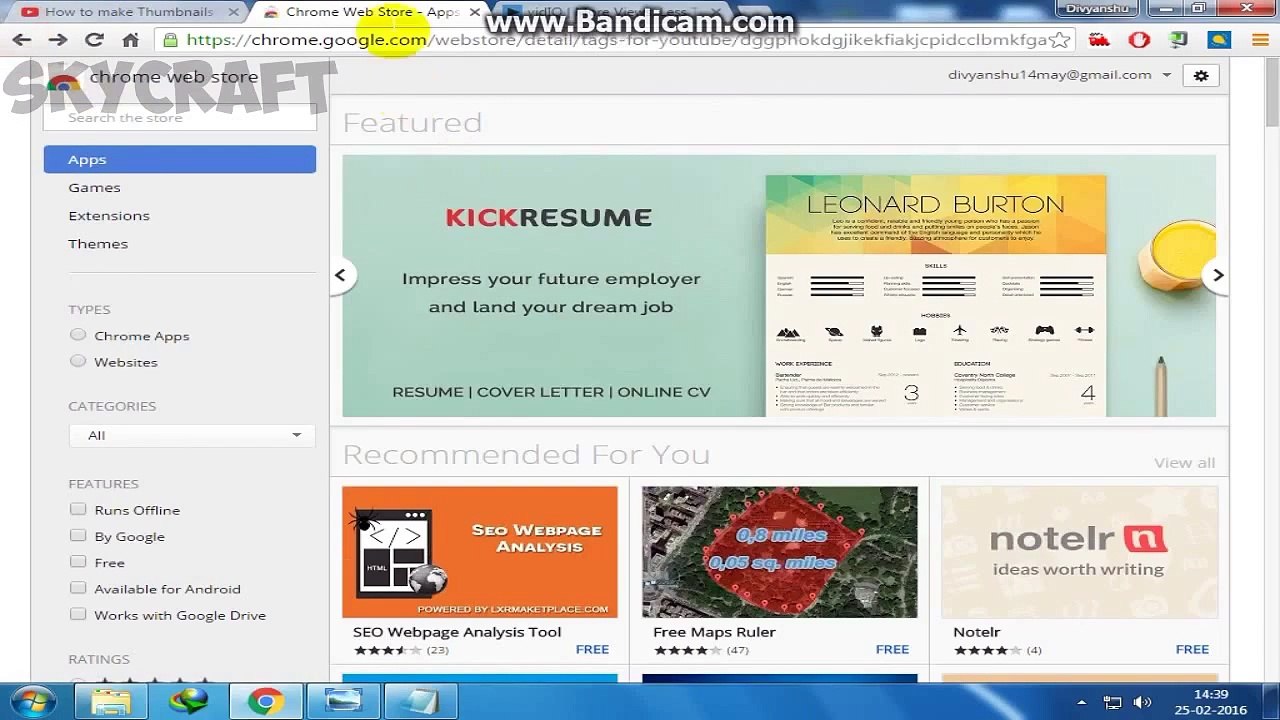1280x720 pixels.
Task: Expand the Categories All dropdown
Action: click(x=192, y=435)
